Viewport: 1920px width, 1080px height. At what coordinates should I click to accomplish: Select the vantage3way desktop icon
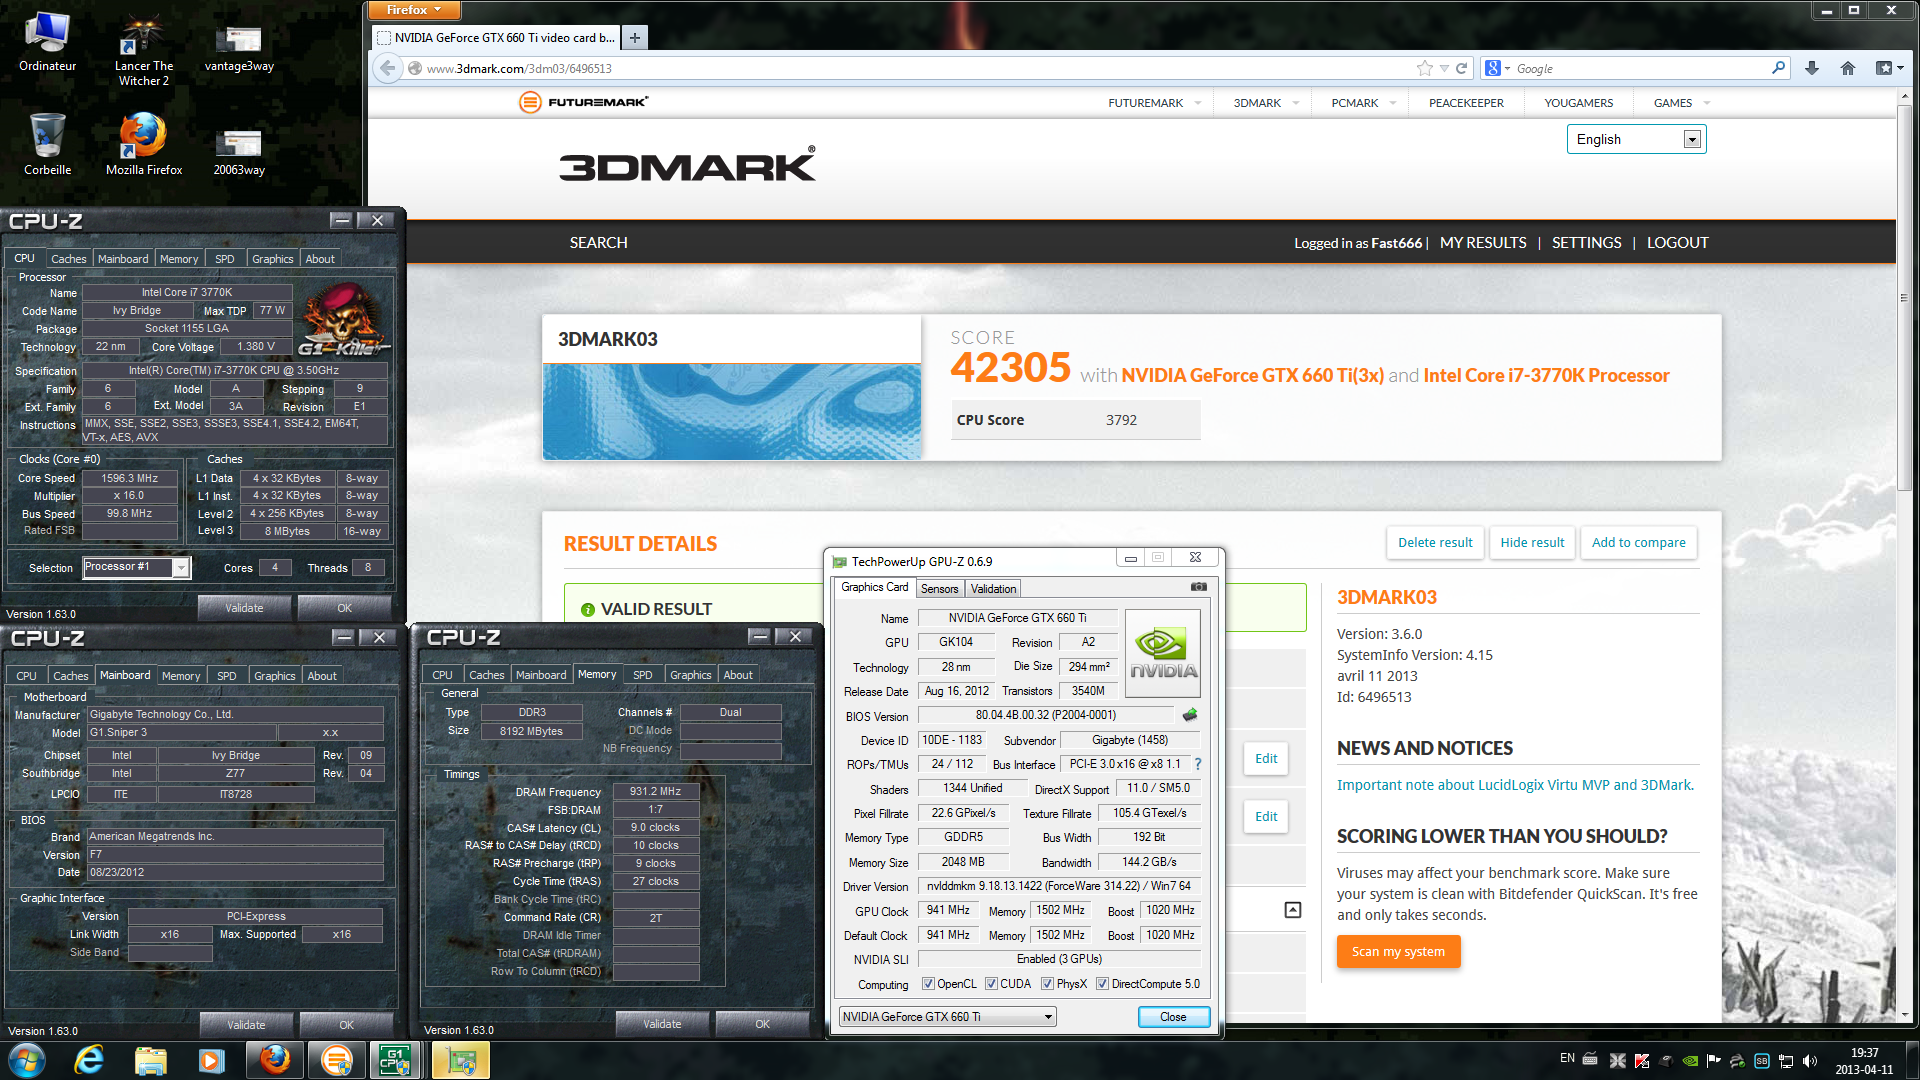pos(239,48)
